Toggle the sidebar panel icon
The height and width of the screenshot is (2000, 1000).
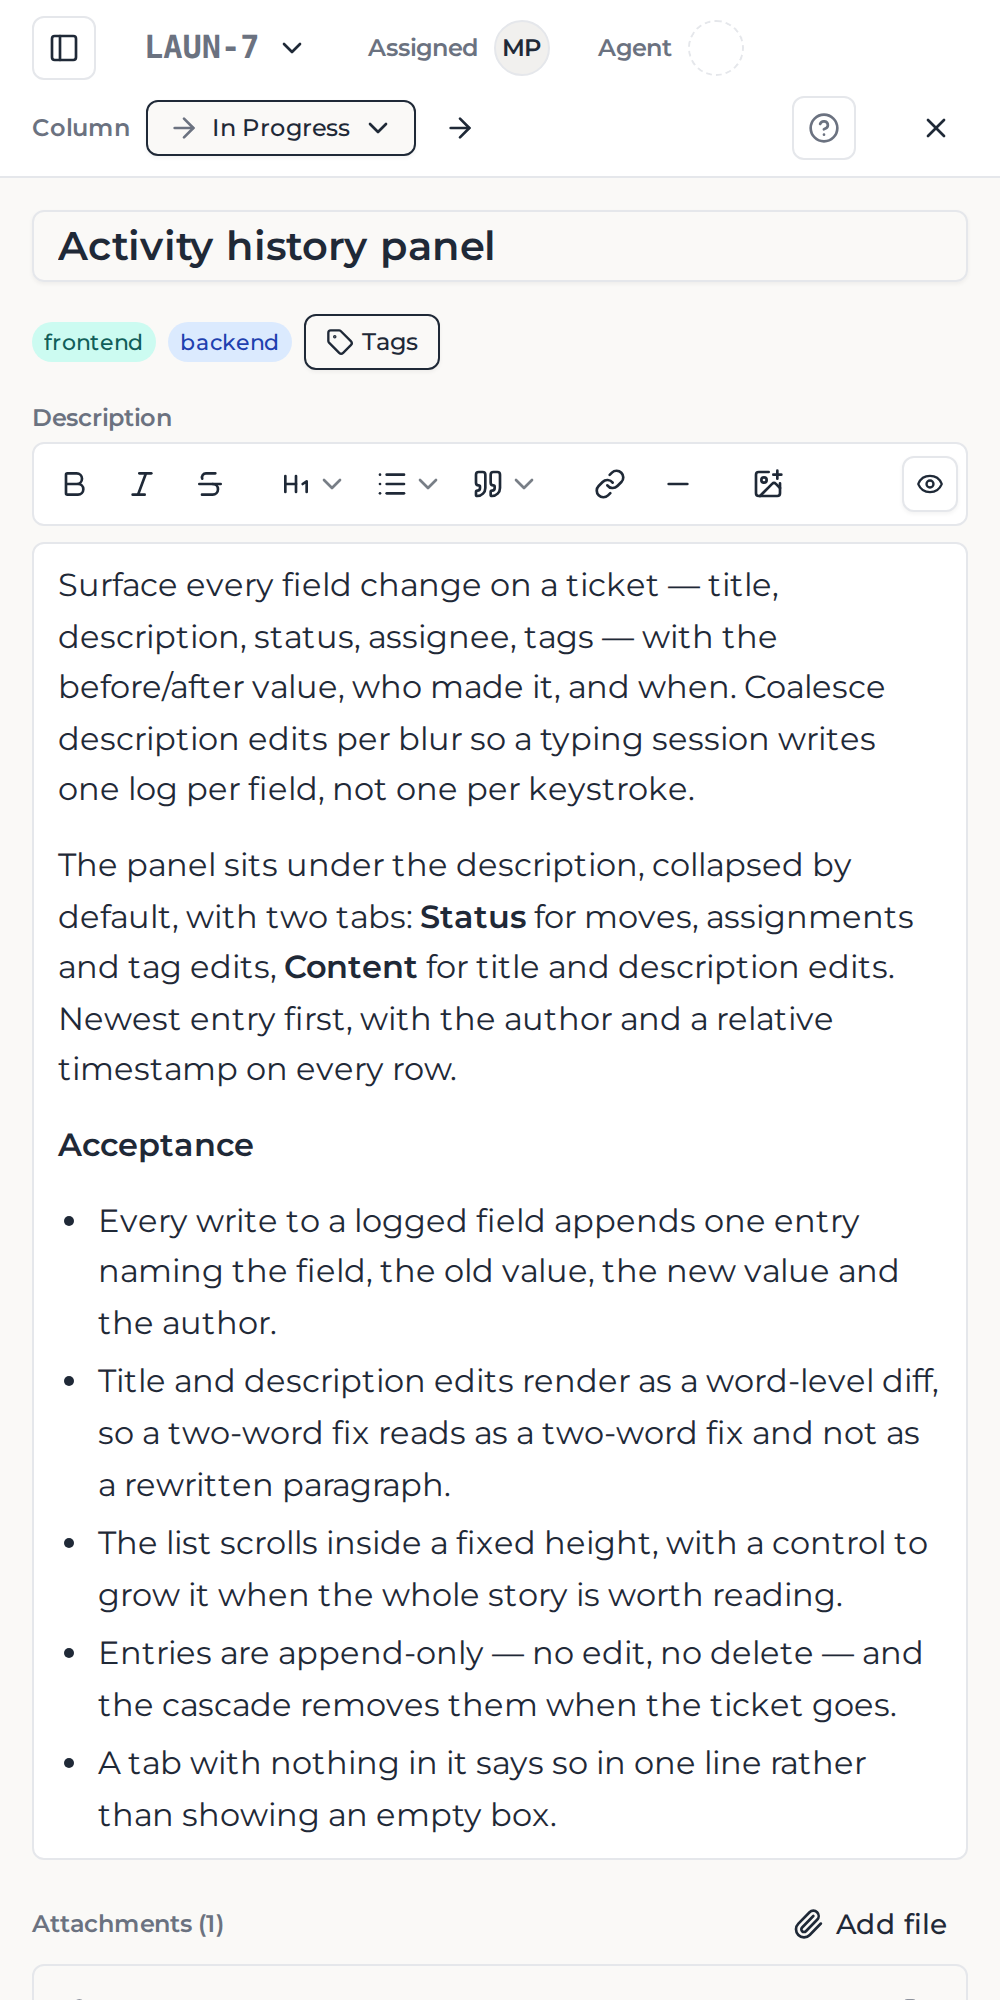coord(64,48)
